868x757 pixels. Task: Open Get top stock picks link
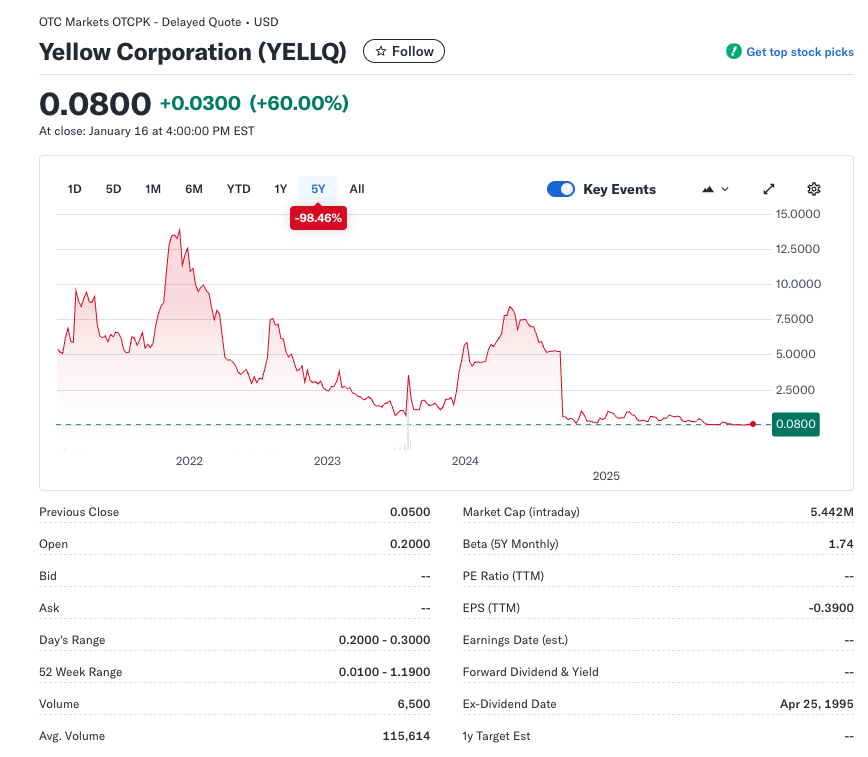tap(799, 52)
